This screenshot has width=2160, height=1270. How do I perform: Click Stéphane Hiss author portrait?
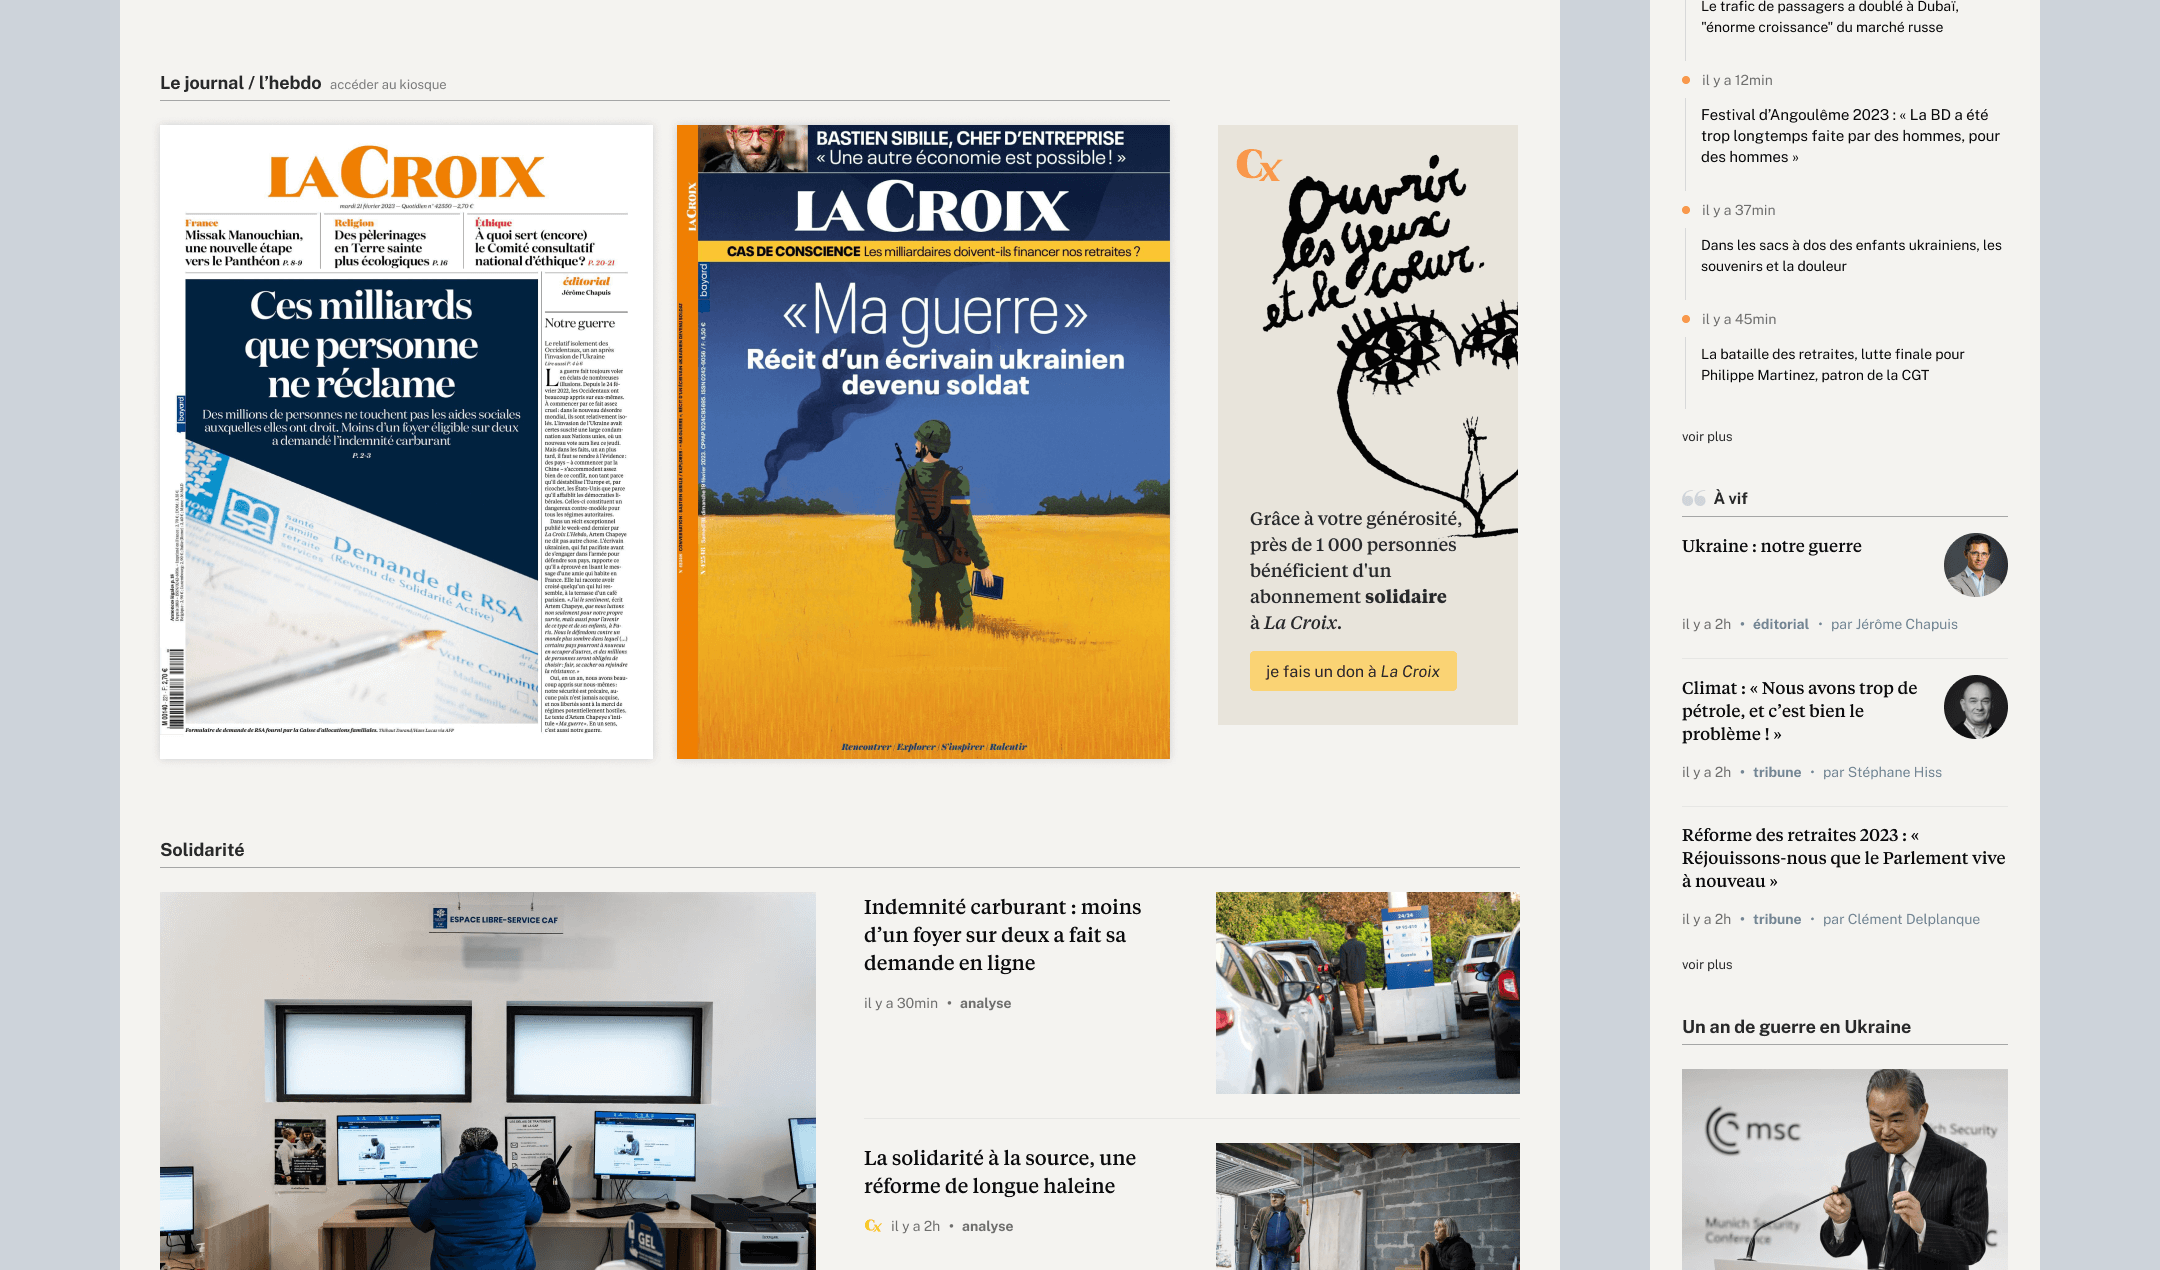[1976, 707]
